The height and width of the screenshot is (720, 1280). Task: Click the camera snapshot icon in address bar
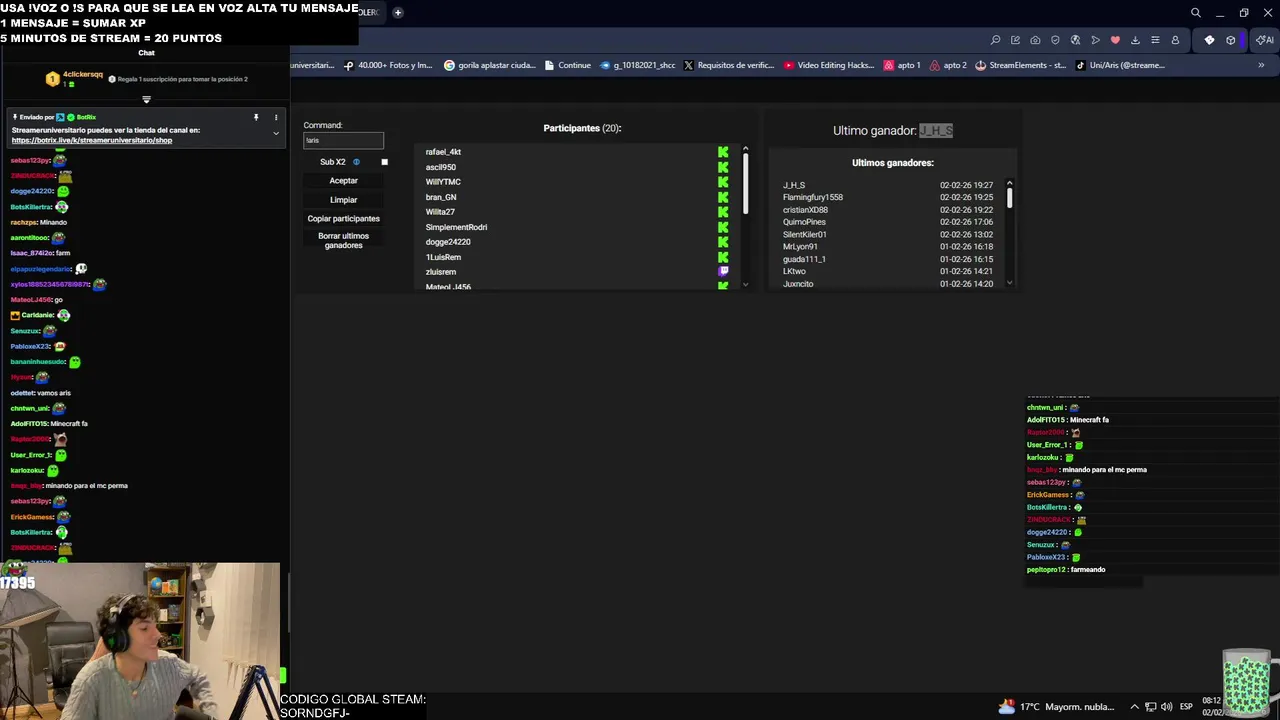tap(1035, 40)
